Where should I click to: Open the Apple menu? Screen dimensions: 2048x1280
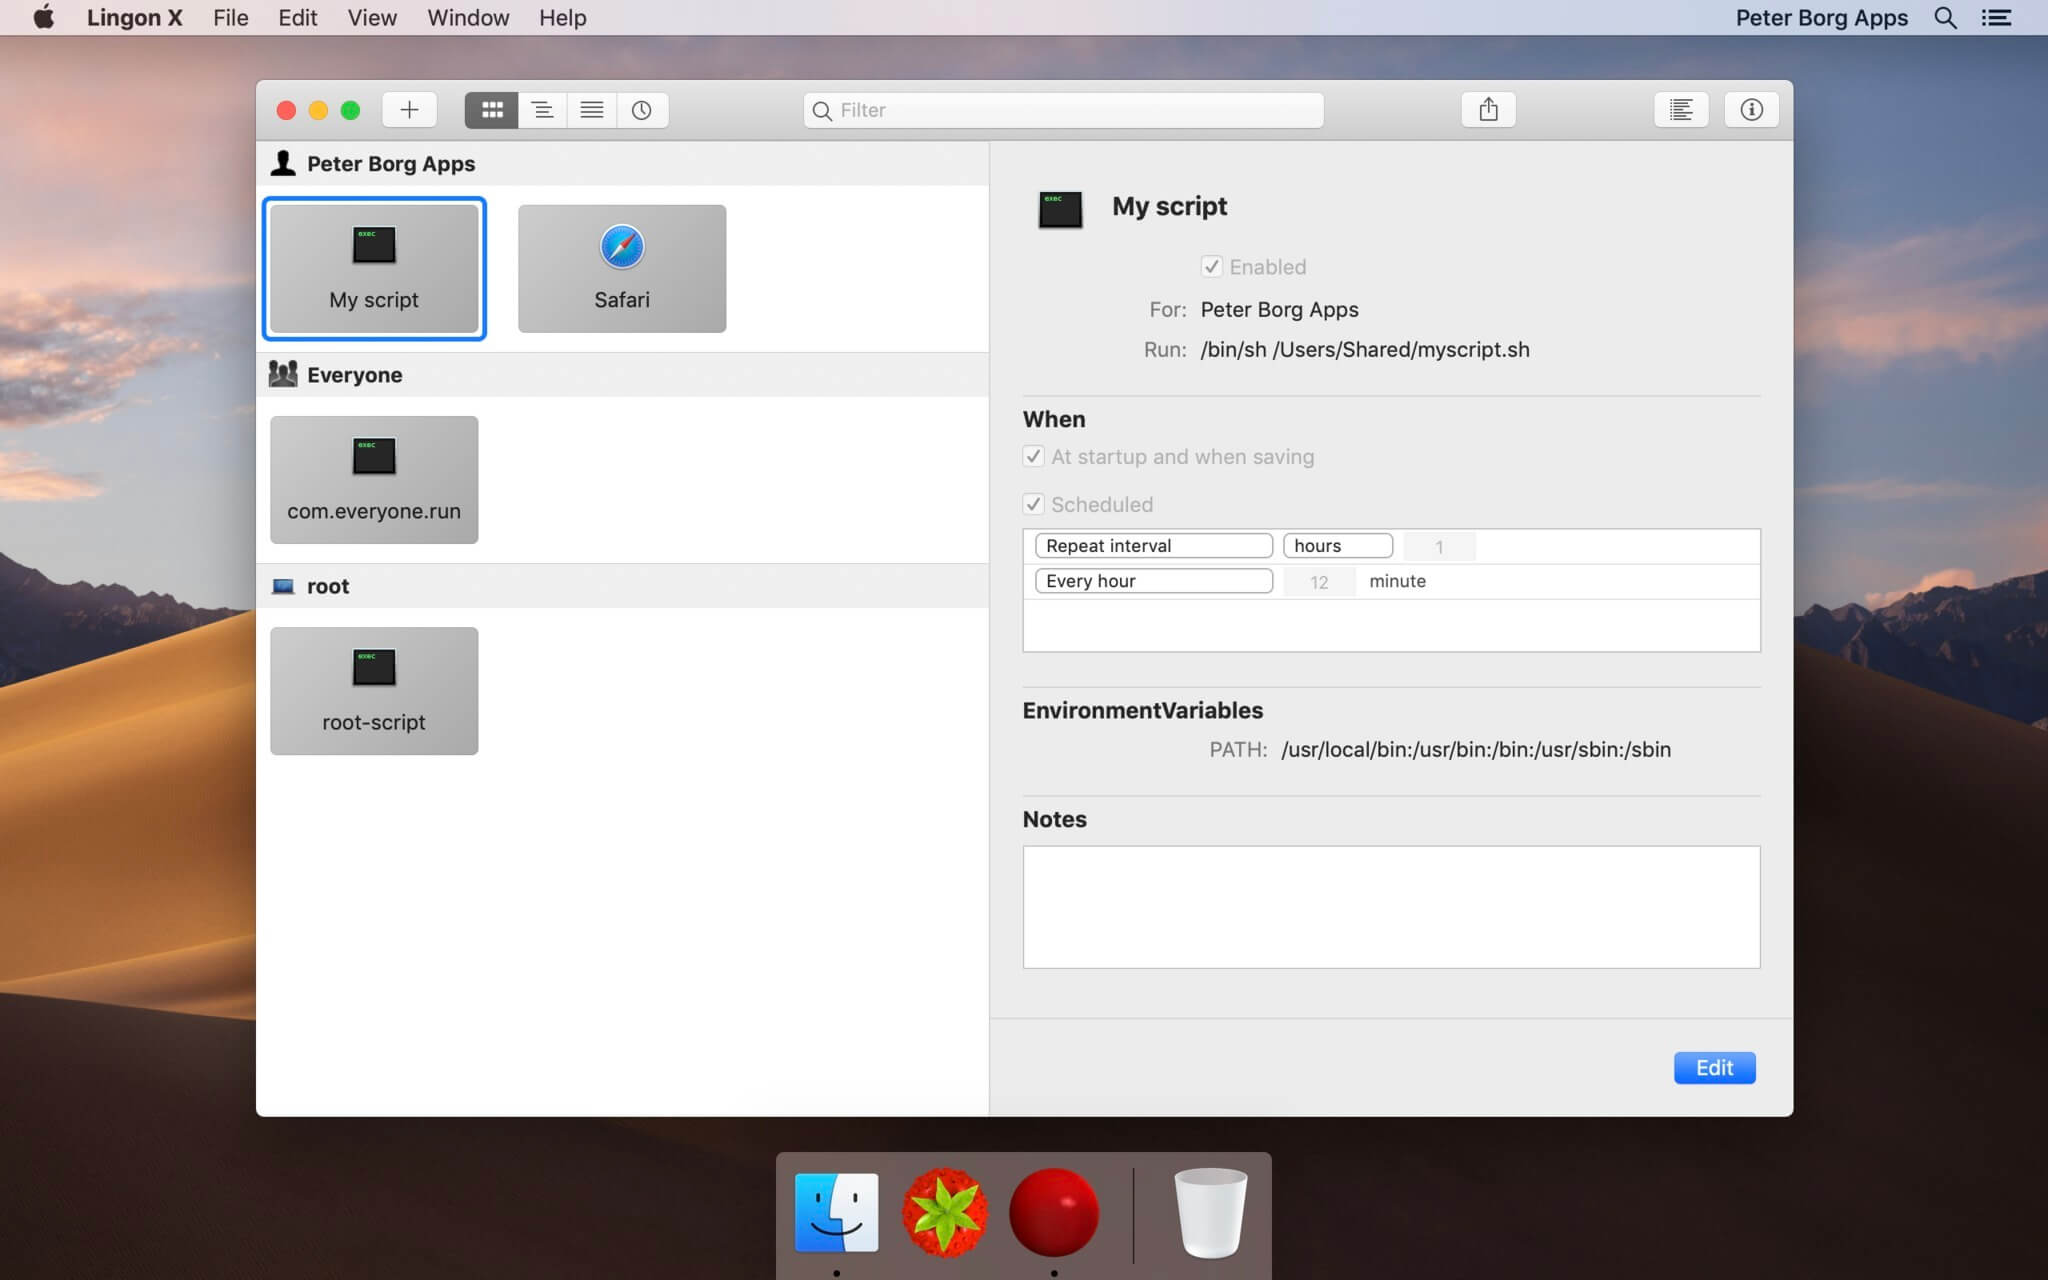pyautogui.click(x=44, y=17)
